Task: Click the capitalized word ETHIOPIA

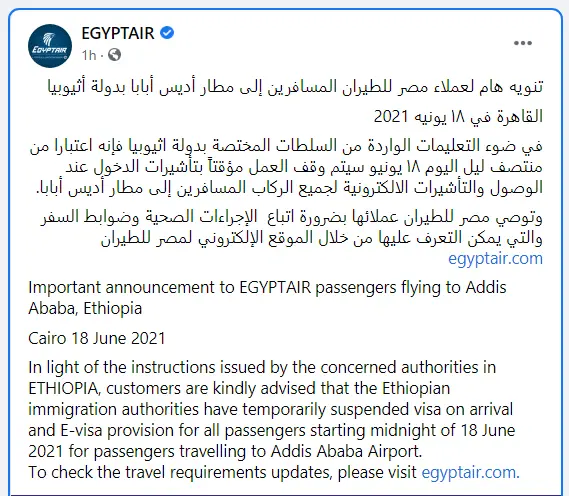Action: [x=63, y=388]
